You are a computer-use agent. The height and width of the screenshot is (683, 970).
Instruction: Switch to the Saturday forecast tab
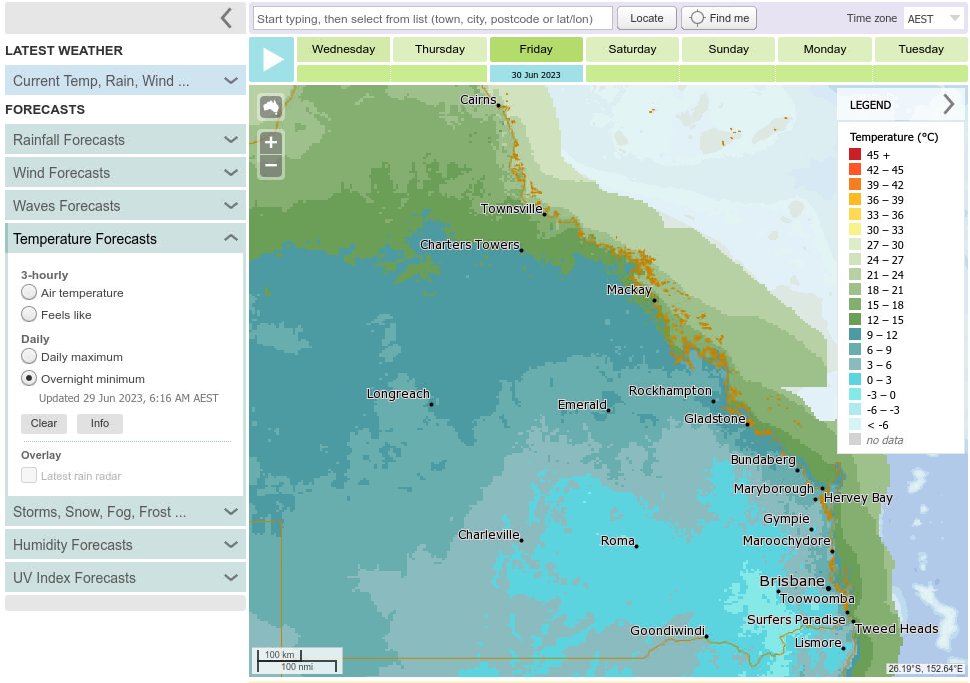point(632,48)
